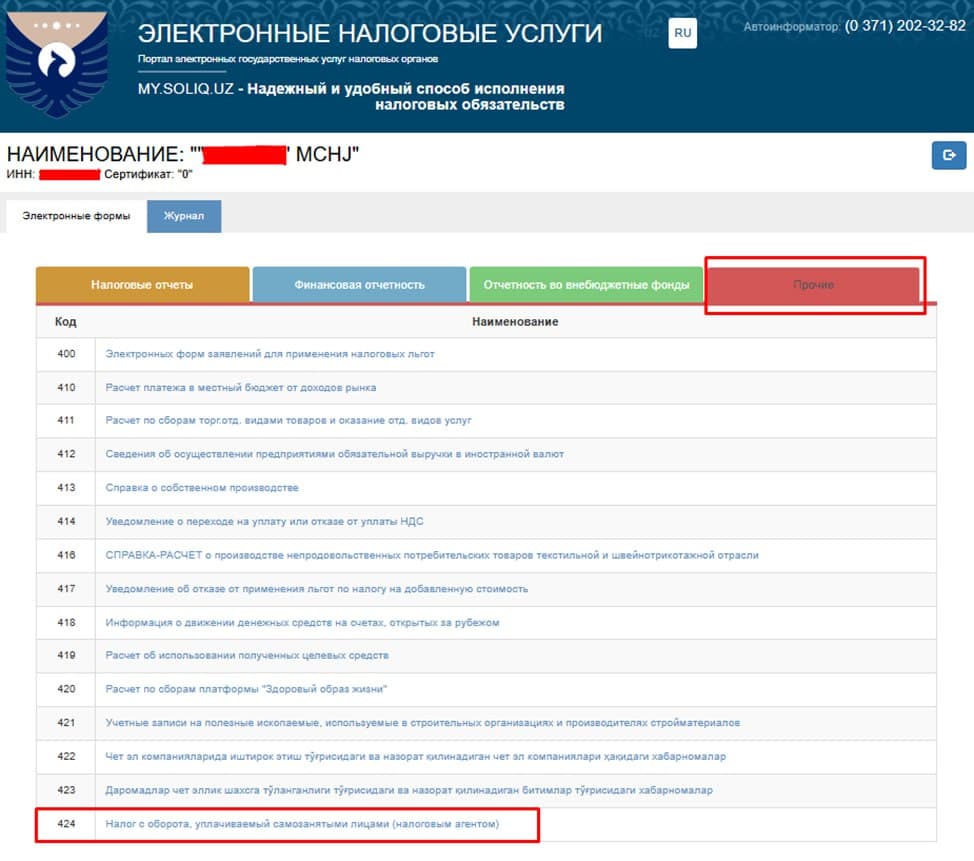Open the Журнал tab
The image size is (974, 861).
point(184,215)
